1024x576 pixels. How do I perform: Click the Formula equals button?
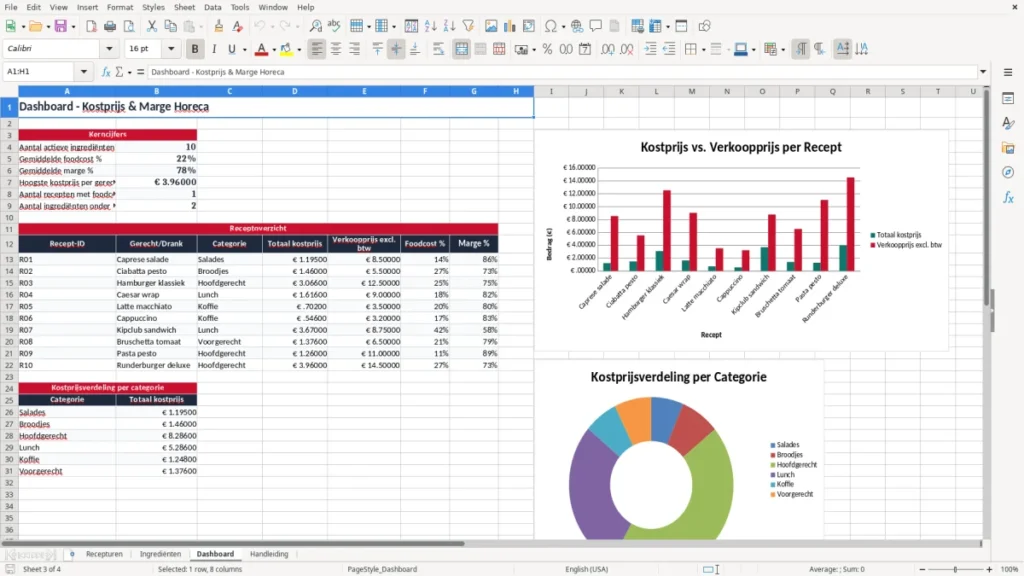click(x=140, y=72)
